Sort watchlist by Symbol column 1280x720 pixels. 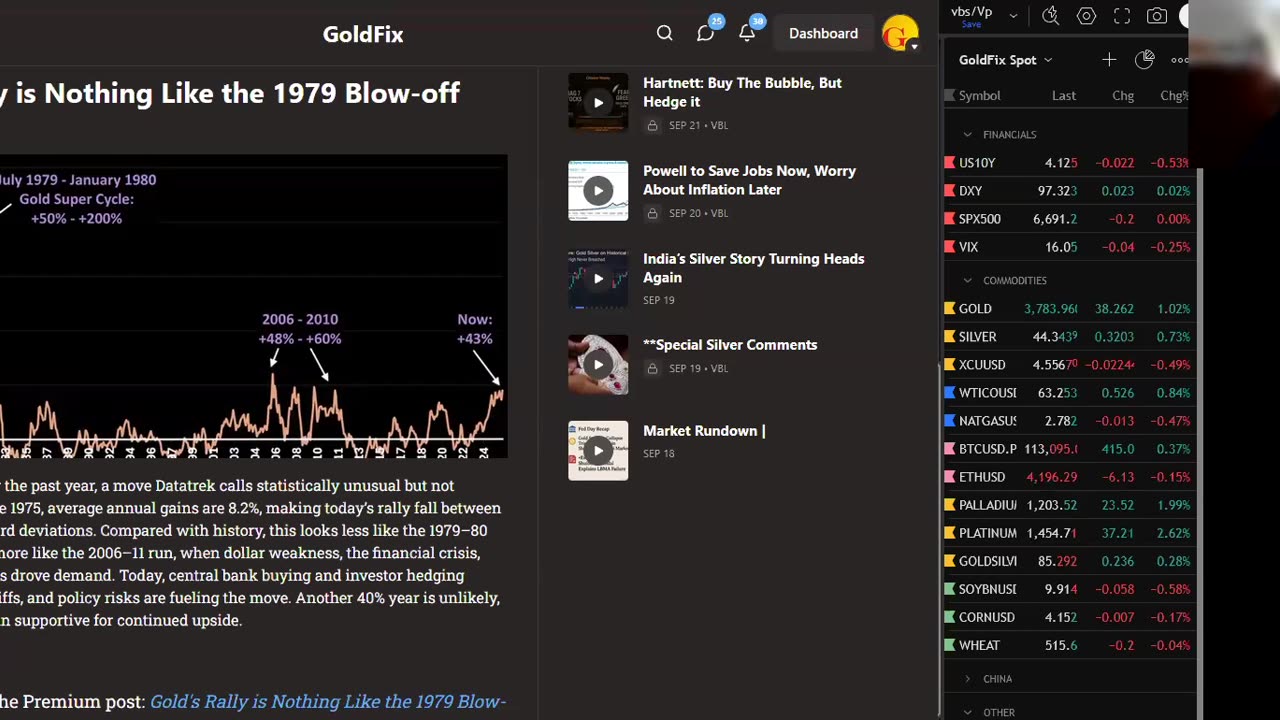tap(979, 95)
